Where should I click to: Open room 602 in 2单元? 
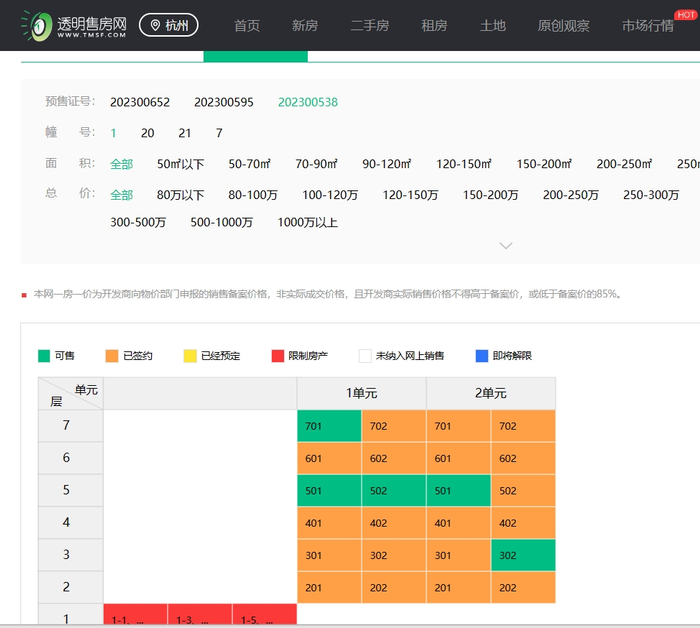pyautogui.click(x=523, y=458)
